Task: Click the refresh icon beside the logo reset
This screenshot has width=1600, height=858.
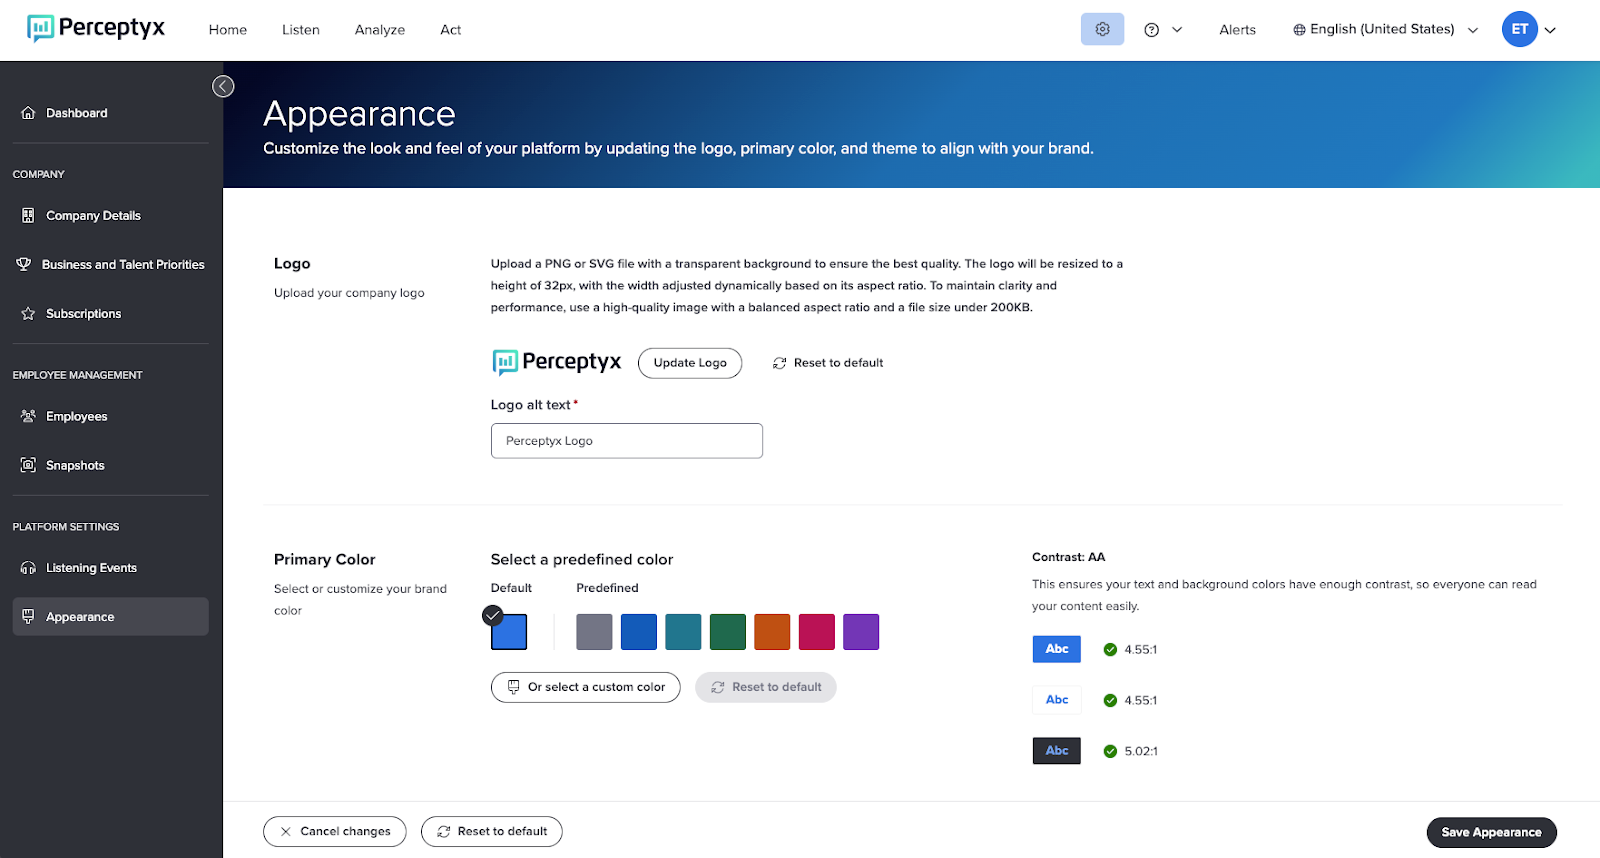Action: tap(779, 363)
